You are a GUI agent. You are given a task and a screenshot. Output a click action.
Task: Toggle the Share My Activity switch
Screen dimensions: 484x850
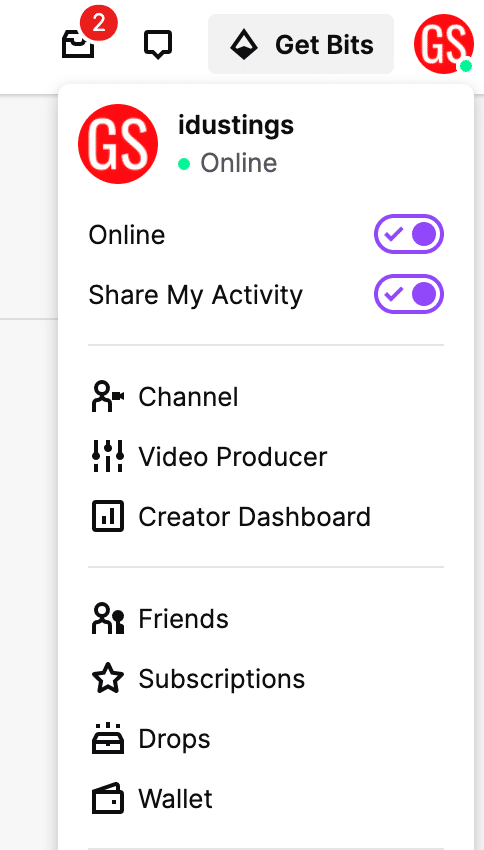(x=409, y=294)
